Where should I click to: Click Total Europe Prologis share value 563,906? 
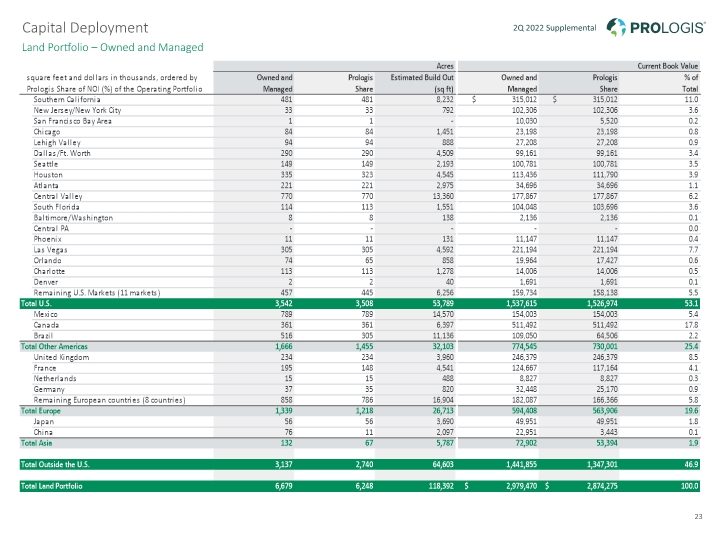pos(605,411)
